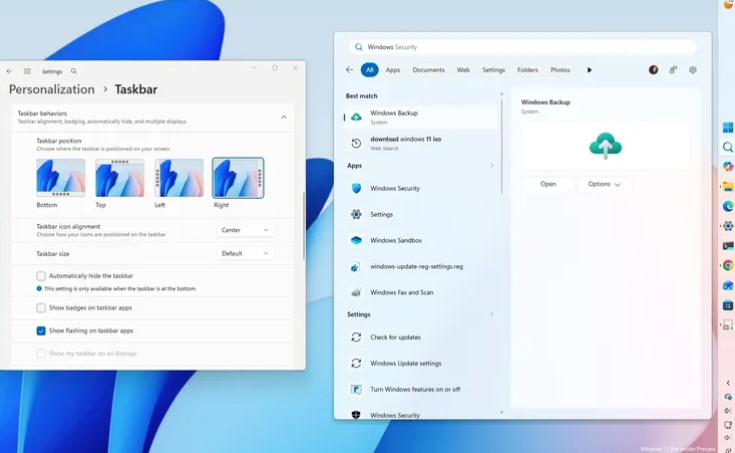This screenshot has width=735, height=453.
Task: Open search options gear icon
Action: coord(693,70)
